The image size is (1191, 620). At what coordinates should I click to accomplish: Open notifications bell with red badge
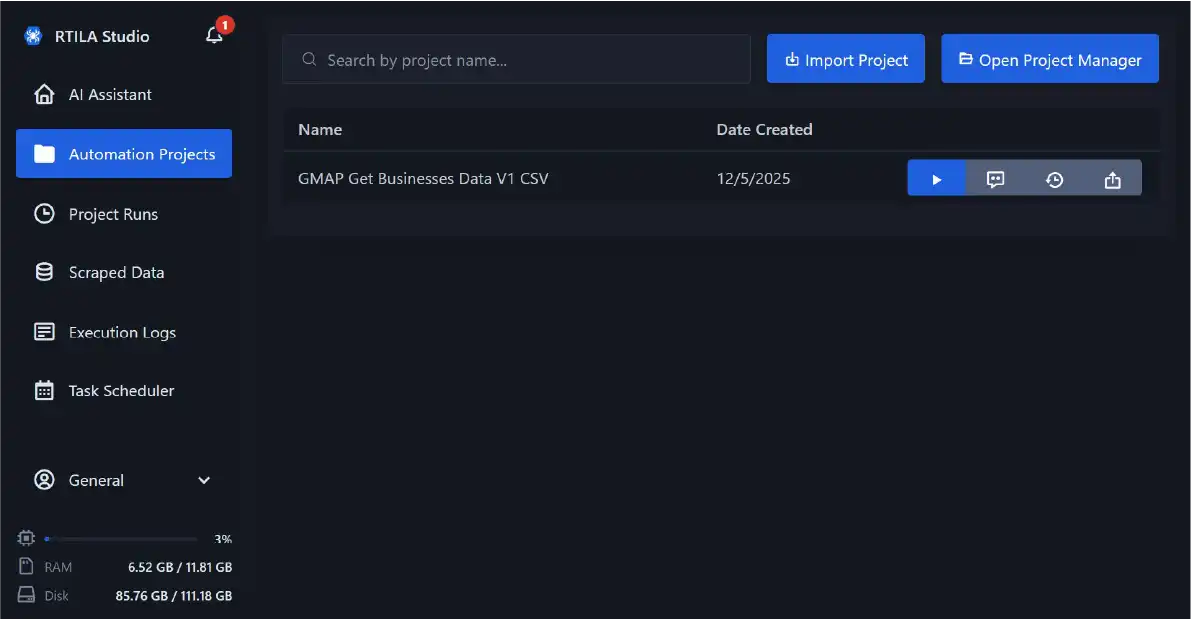coord(214,35)
